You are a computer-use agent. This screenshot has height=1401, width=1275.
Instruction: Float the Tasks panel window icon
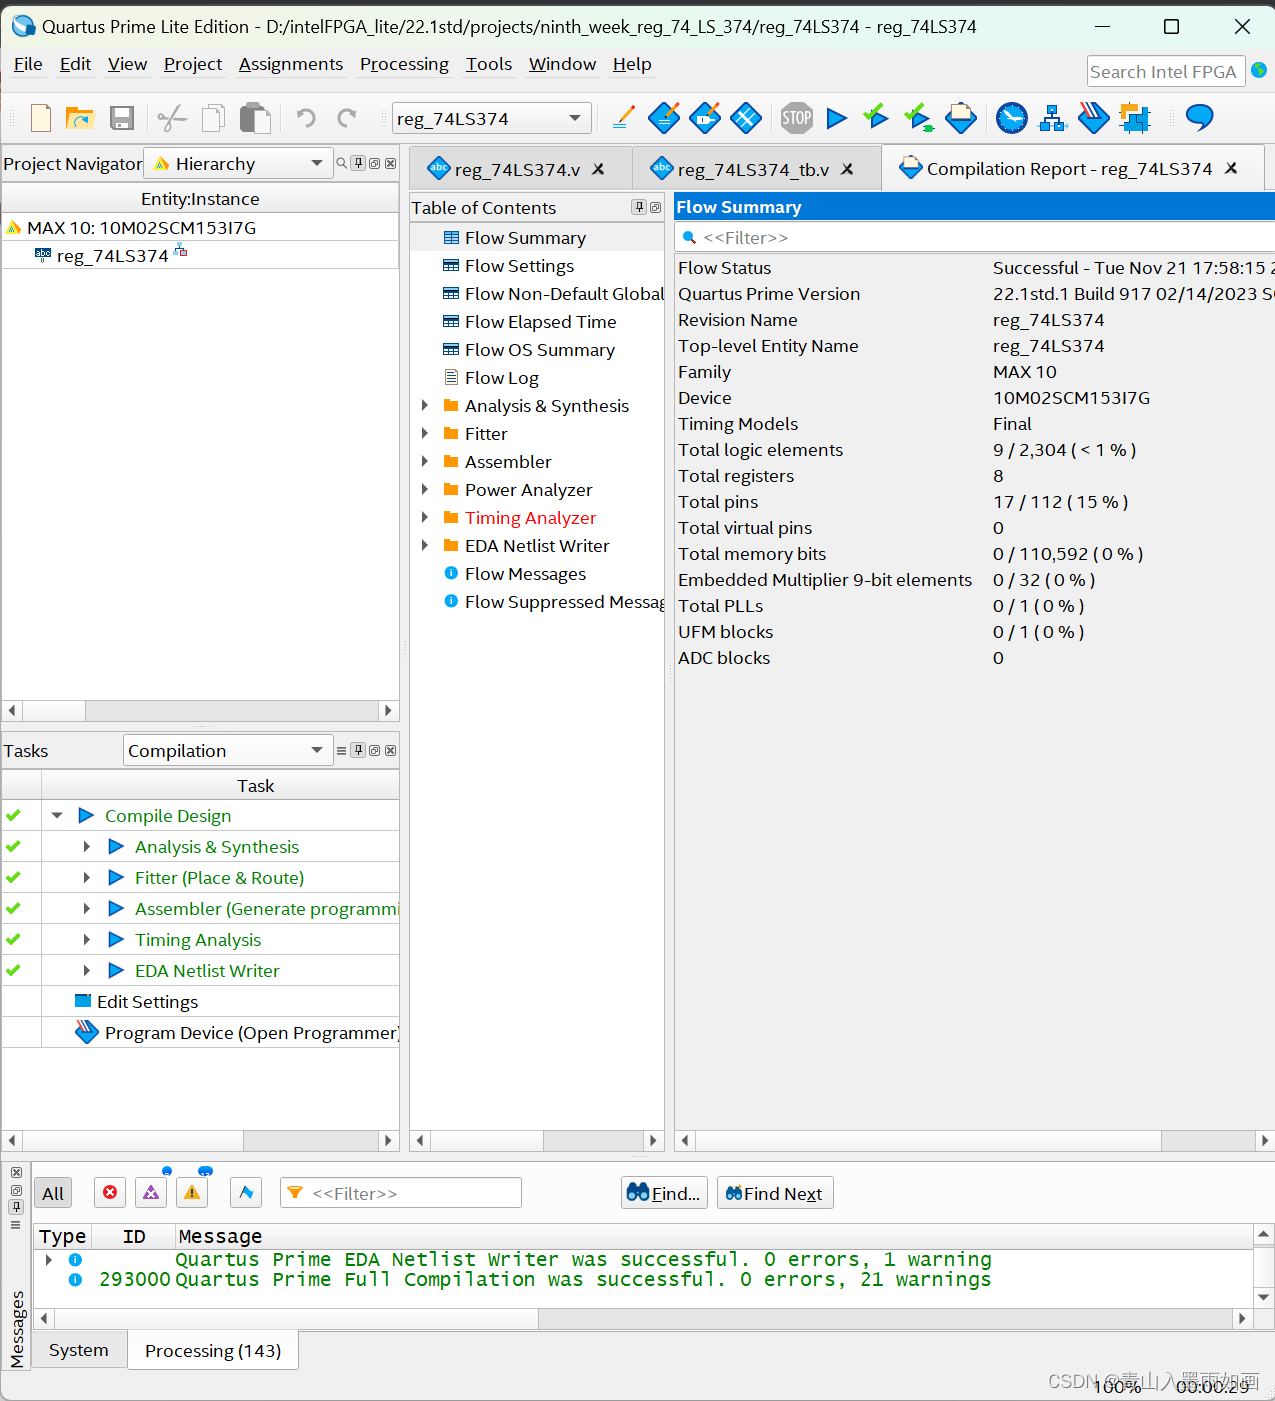tap(374, 750)
